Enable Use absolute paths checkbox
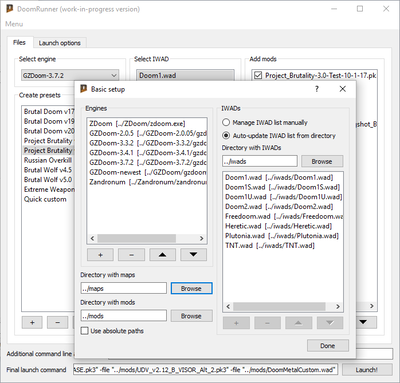The height and width of the screenshot is (383, 400). [112, 331]
